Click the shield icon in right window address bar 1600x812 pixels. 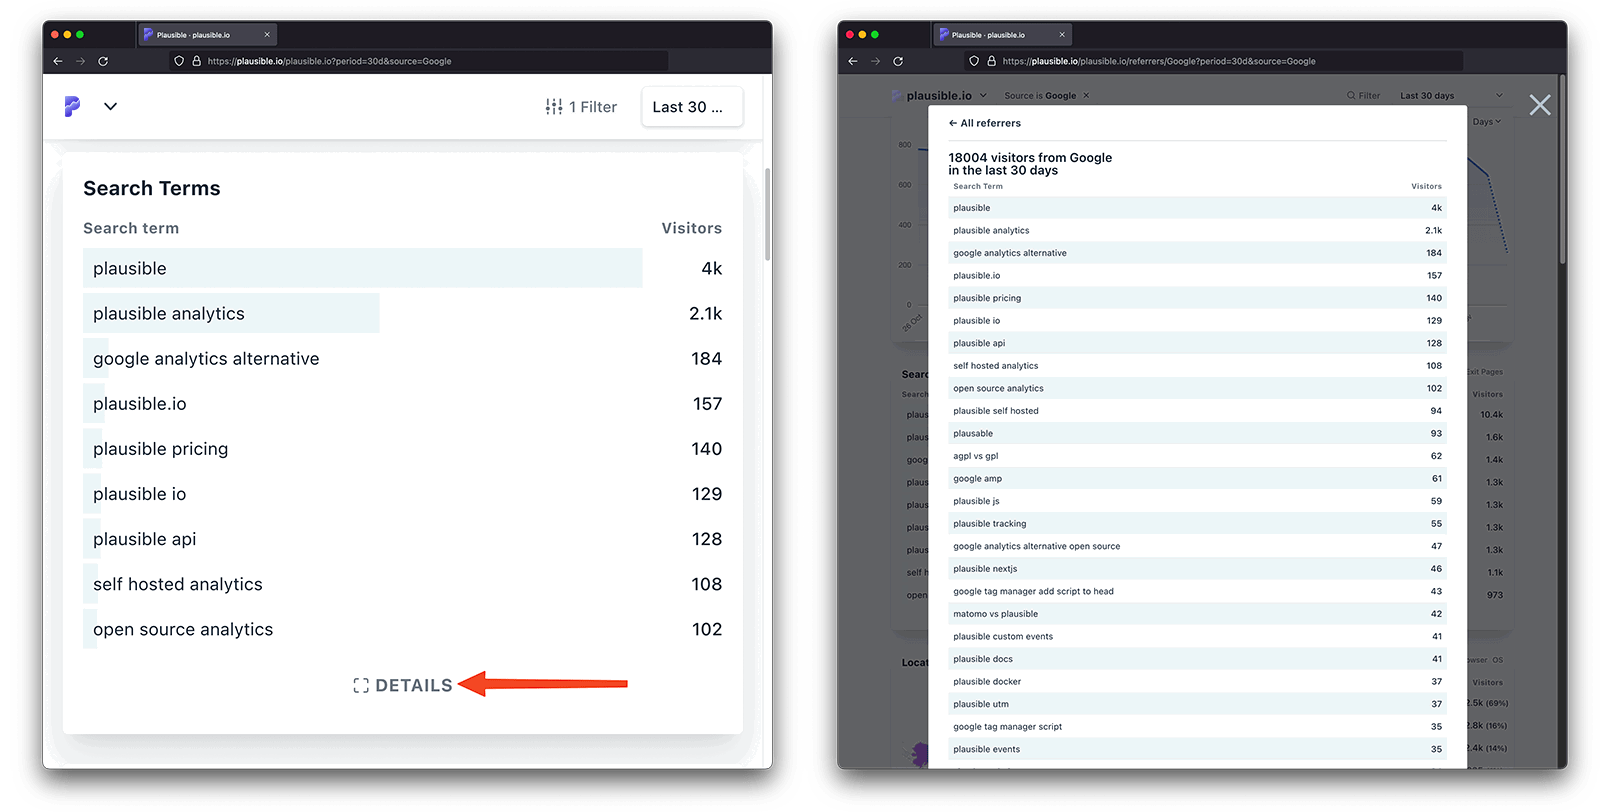tap(974, 61)
